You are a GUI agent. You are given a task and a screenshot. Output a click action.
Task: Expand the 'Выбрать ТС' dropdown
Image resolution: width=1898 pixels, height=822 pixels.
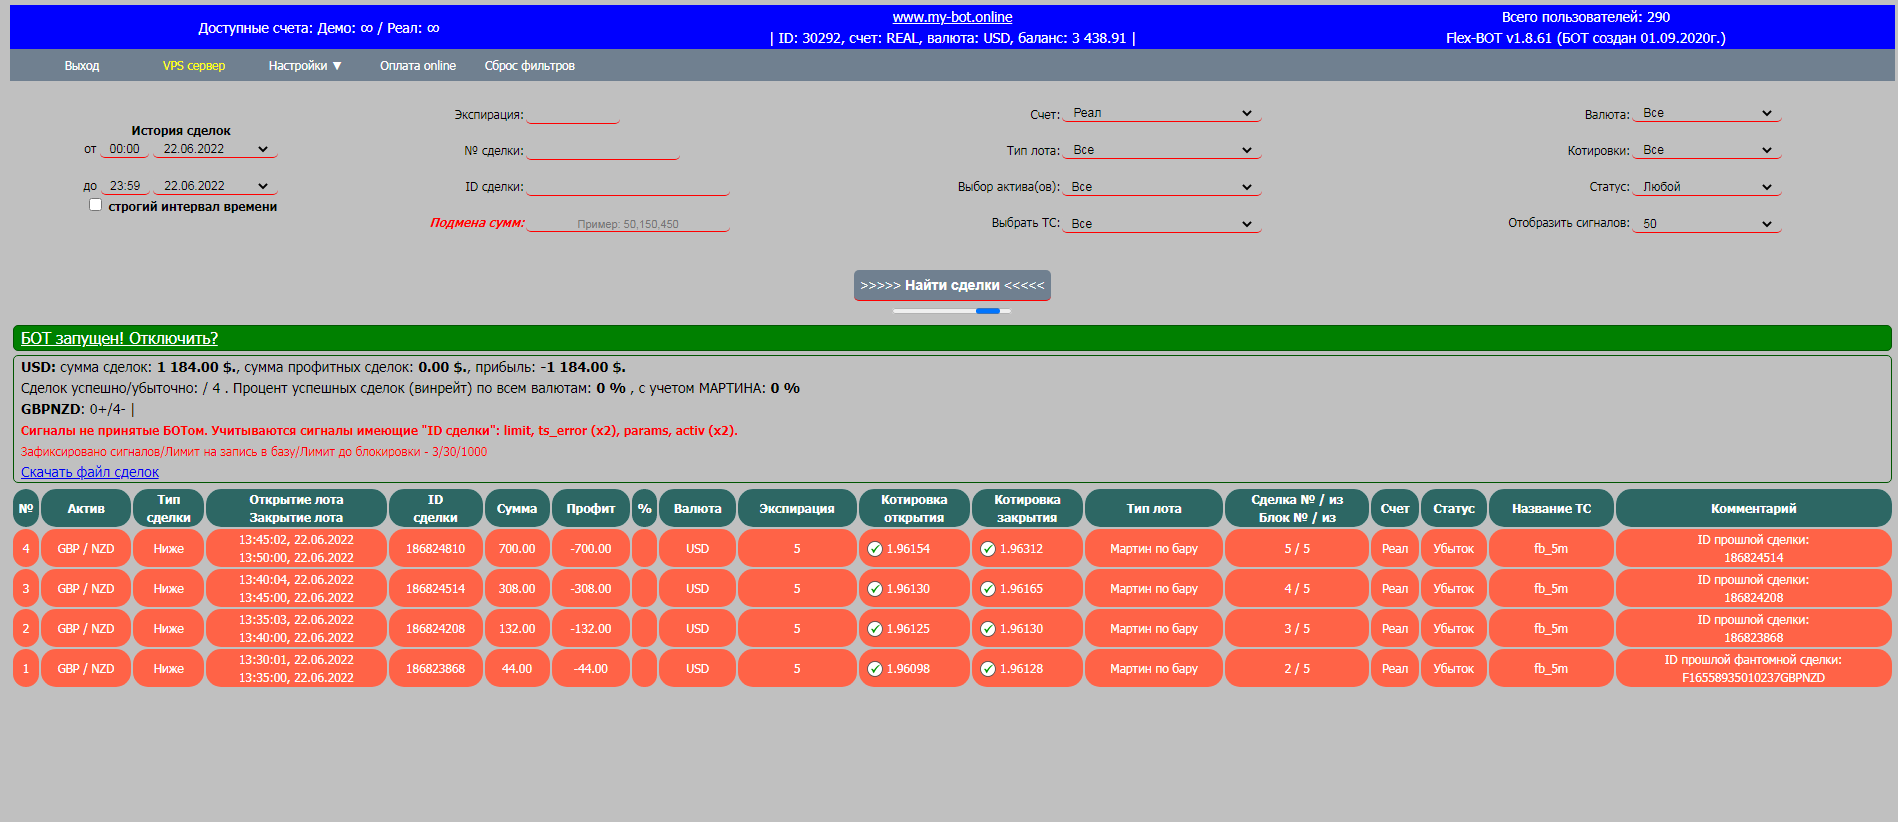click(1161, 224)
